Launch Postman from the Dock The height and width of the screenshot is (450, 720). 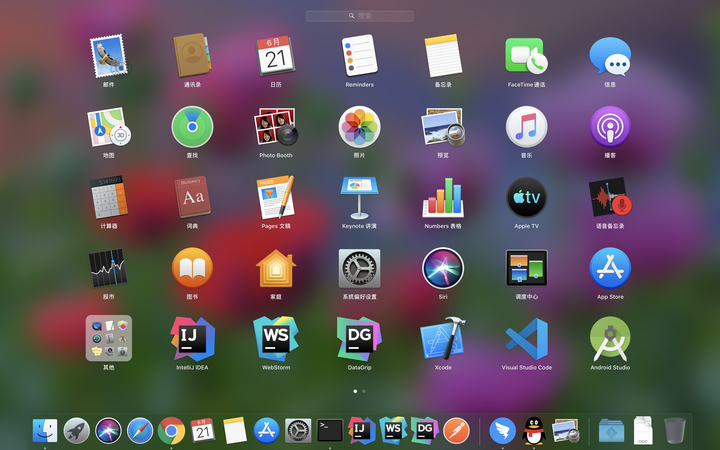click(x=456, y=431)
